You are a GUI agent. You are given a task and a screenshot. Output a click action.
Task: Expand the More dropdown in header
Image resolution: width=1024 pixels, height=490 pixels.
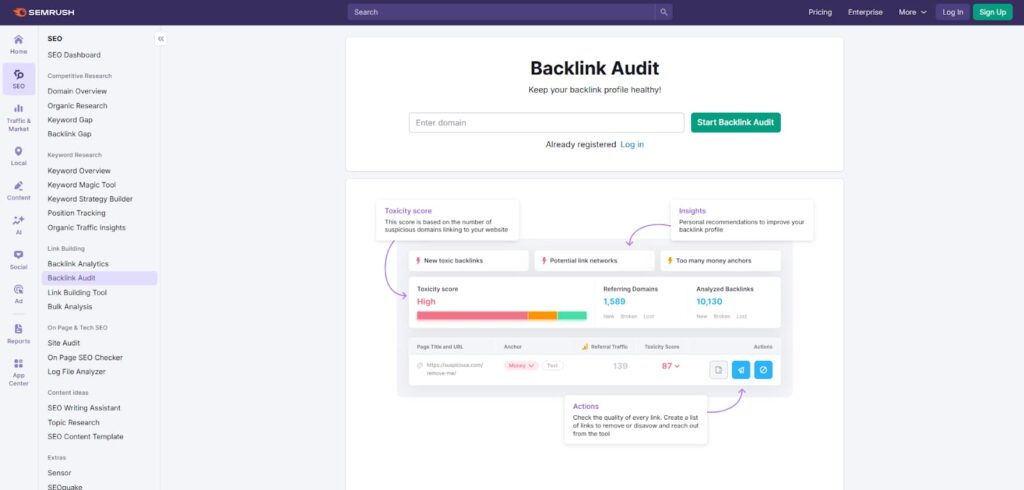tap(912, 12)
